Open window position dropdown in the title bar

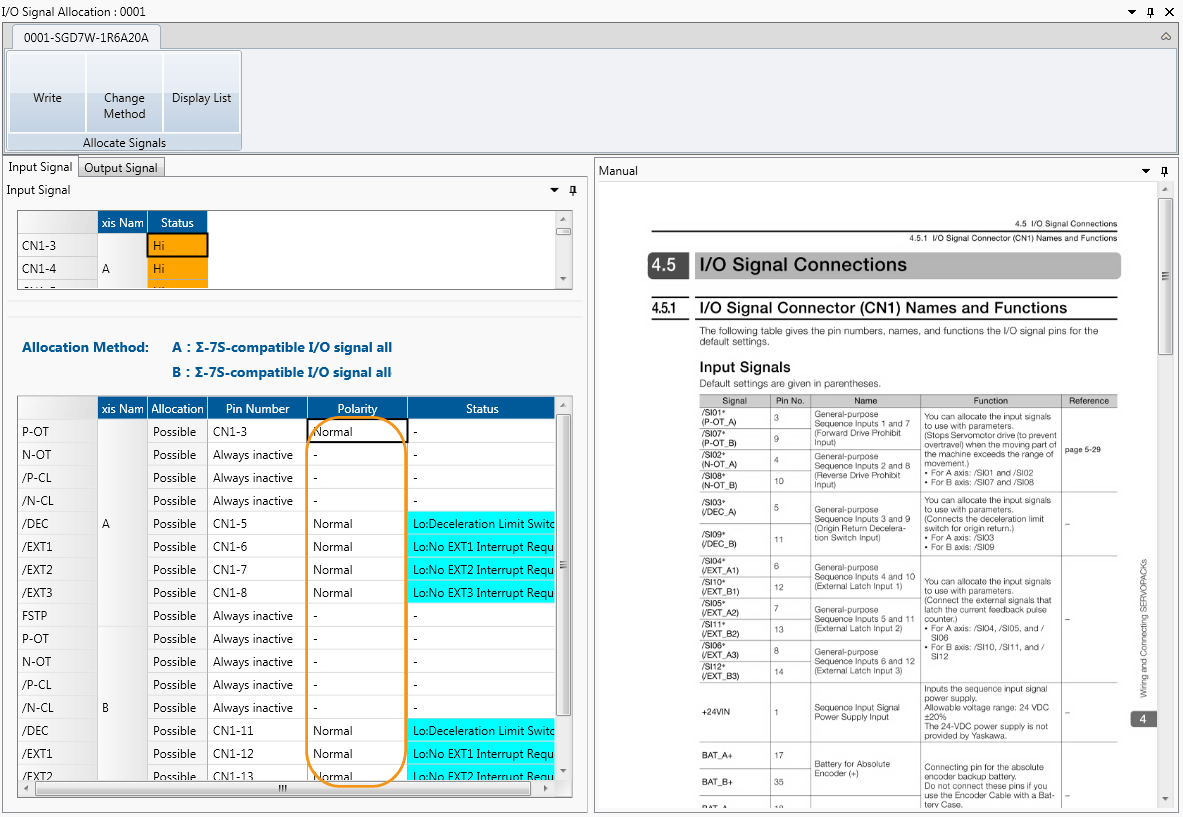coord(1132,11)
